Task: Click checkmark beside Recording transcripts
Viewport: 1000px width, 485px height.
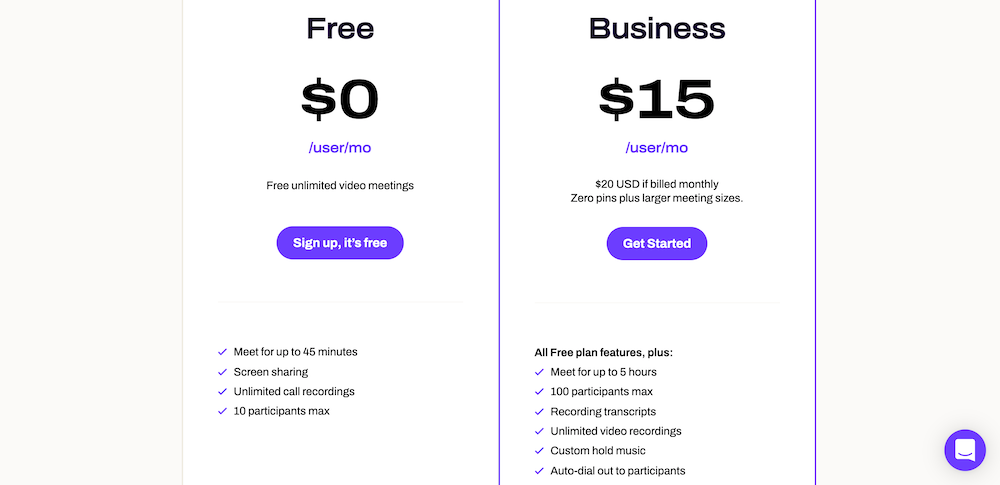Action: tap(540, 412)
